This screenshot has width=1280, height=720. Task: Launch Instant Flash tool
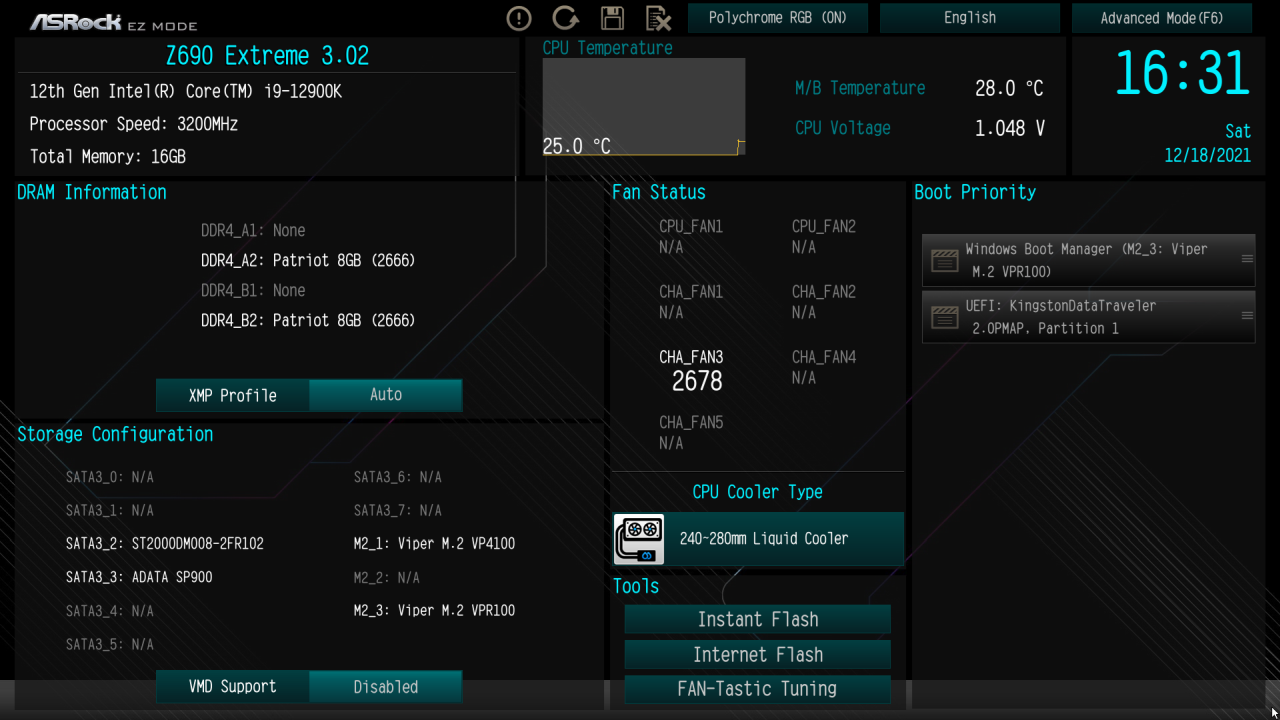pos(758,619)
